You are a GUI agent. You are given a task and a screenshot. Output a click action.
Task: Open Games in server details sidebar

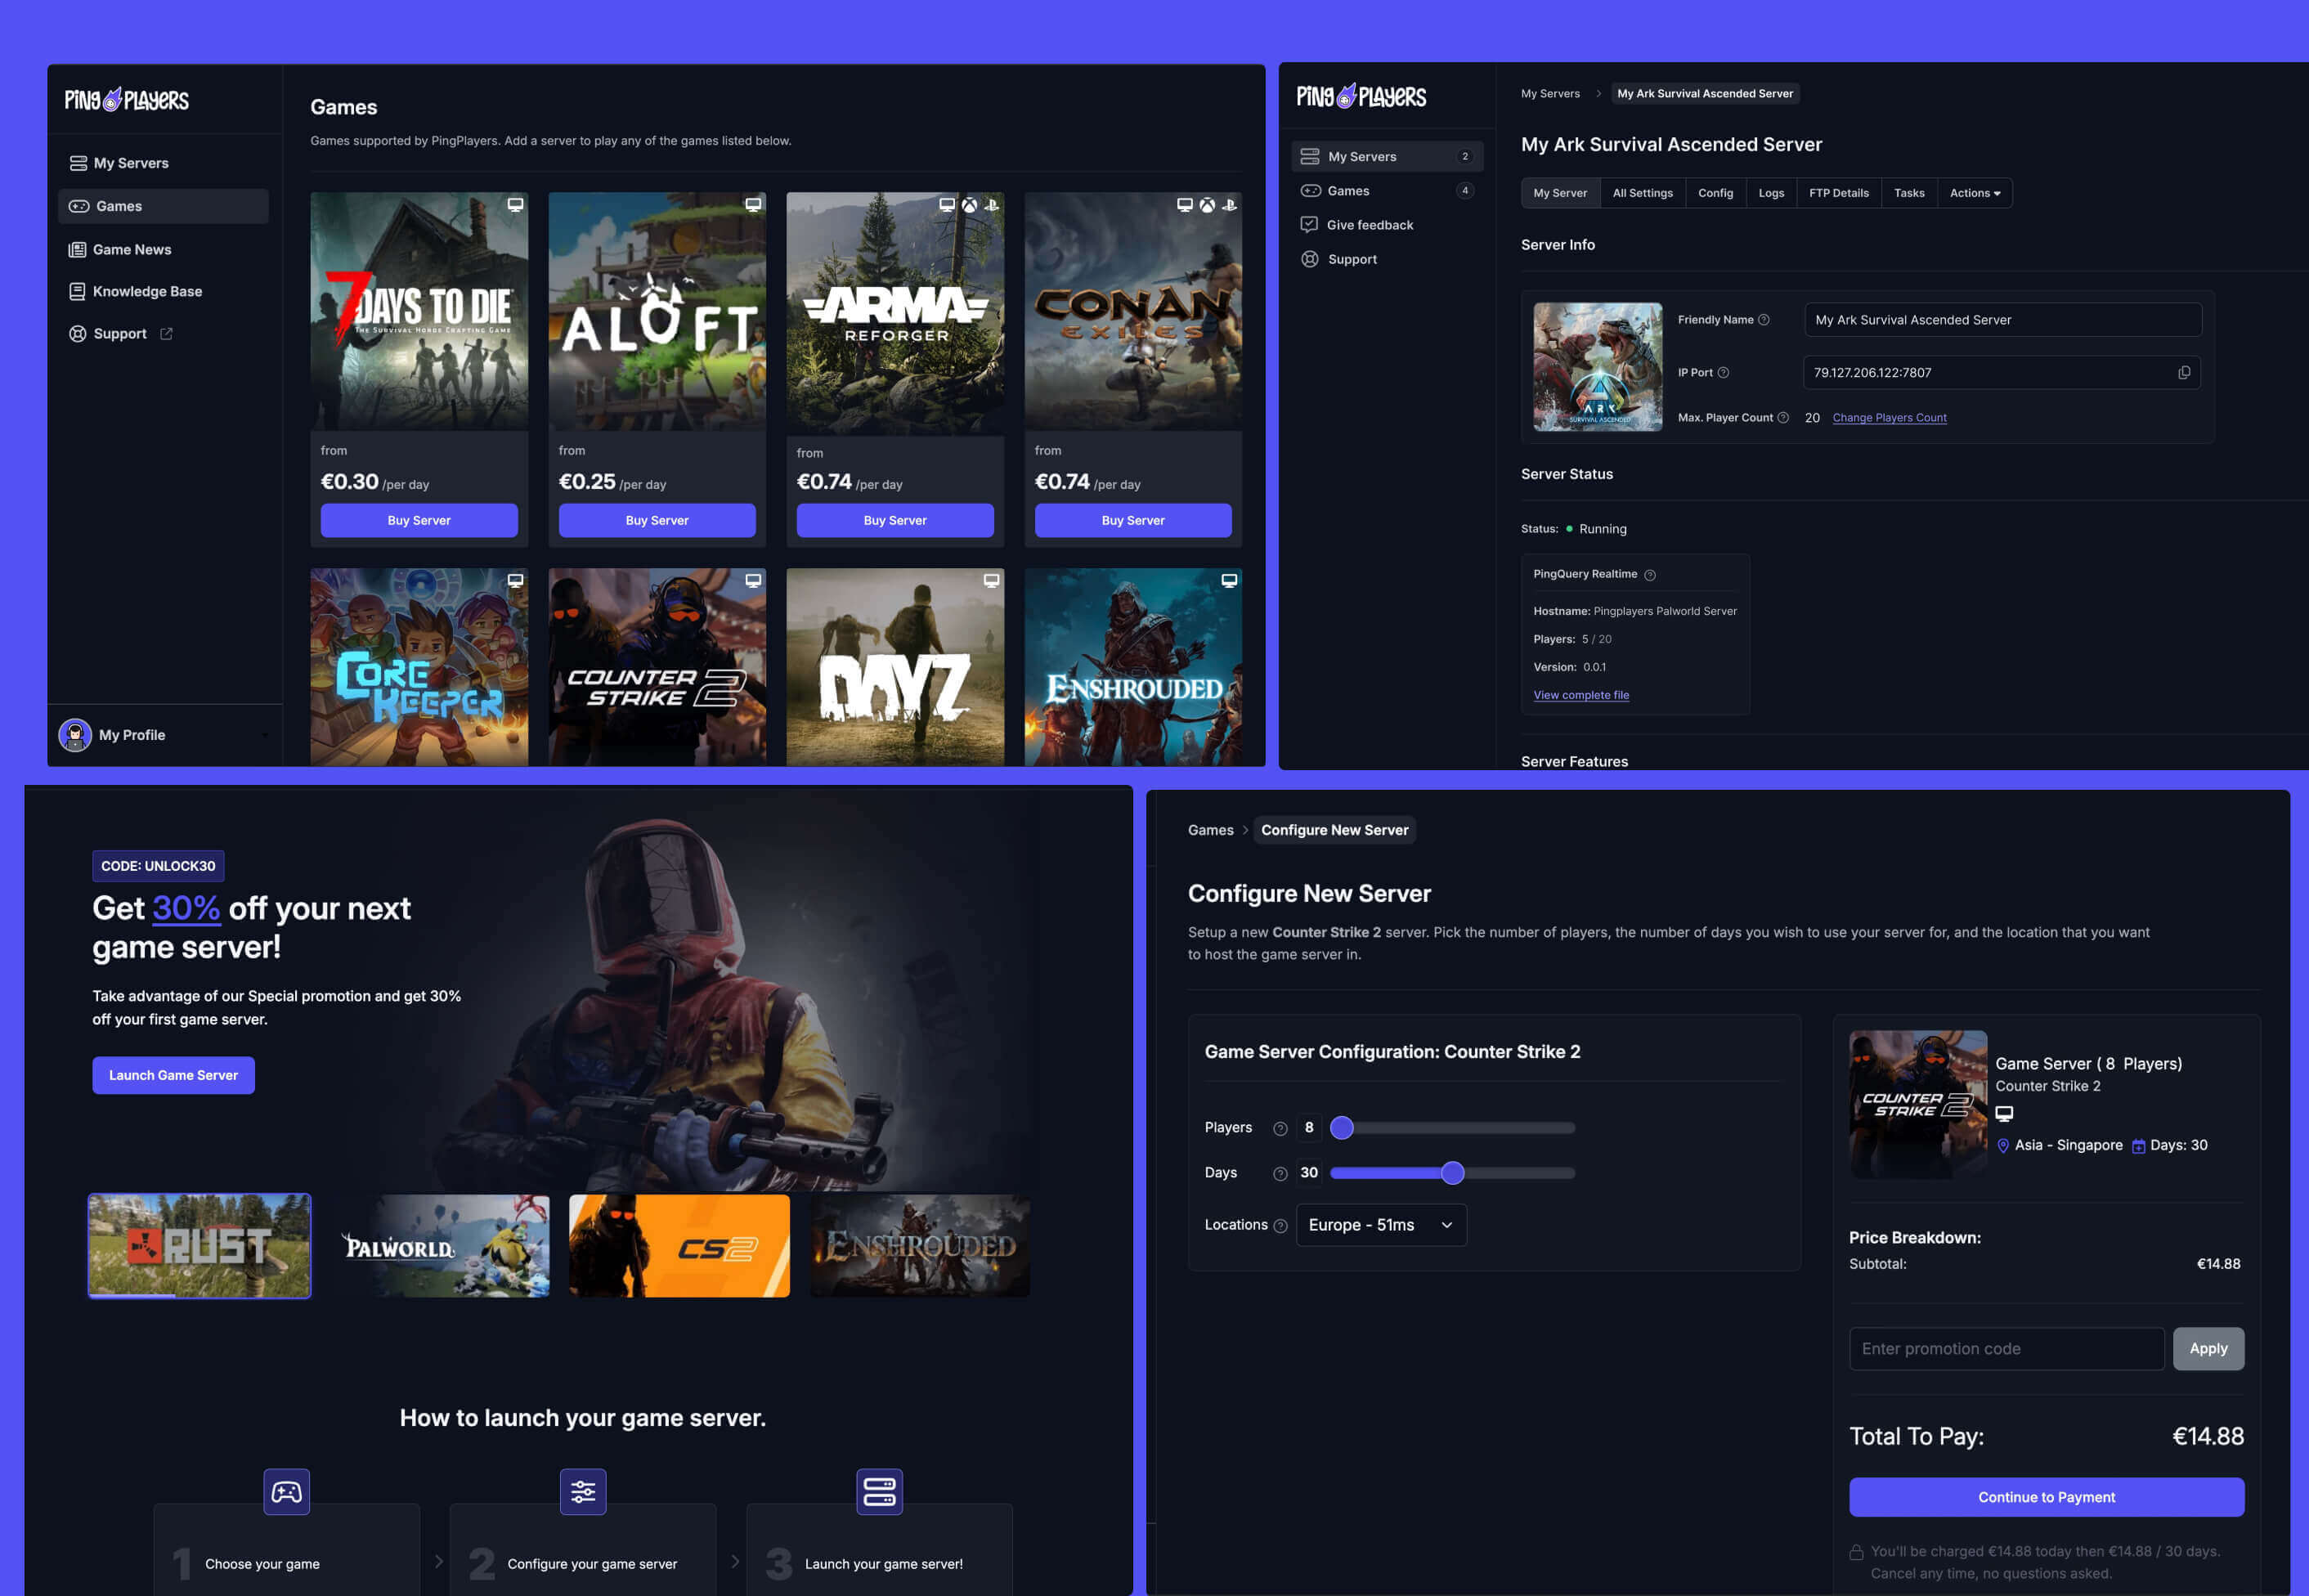click(x=1387, y=190)
